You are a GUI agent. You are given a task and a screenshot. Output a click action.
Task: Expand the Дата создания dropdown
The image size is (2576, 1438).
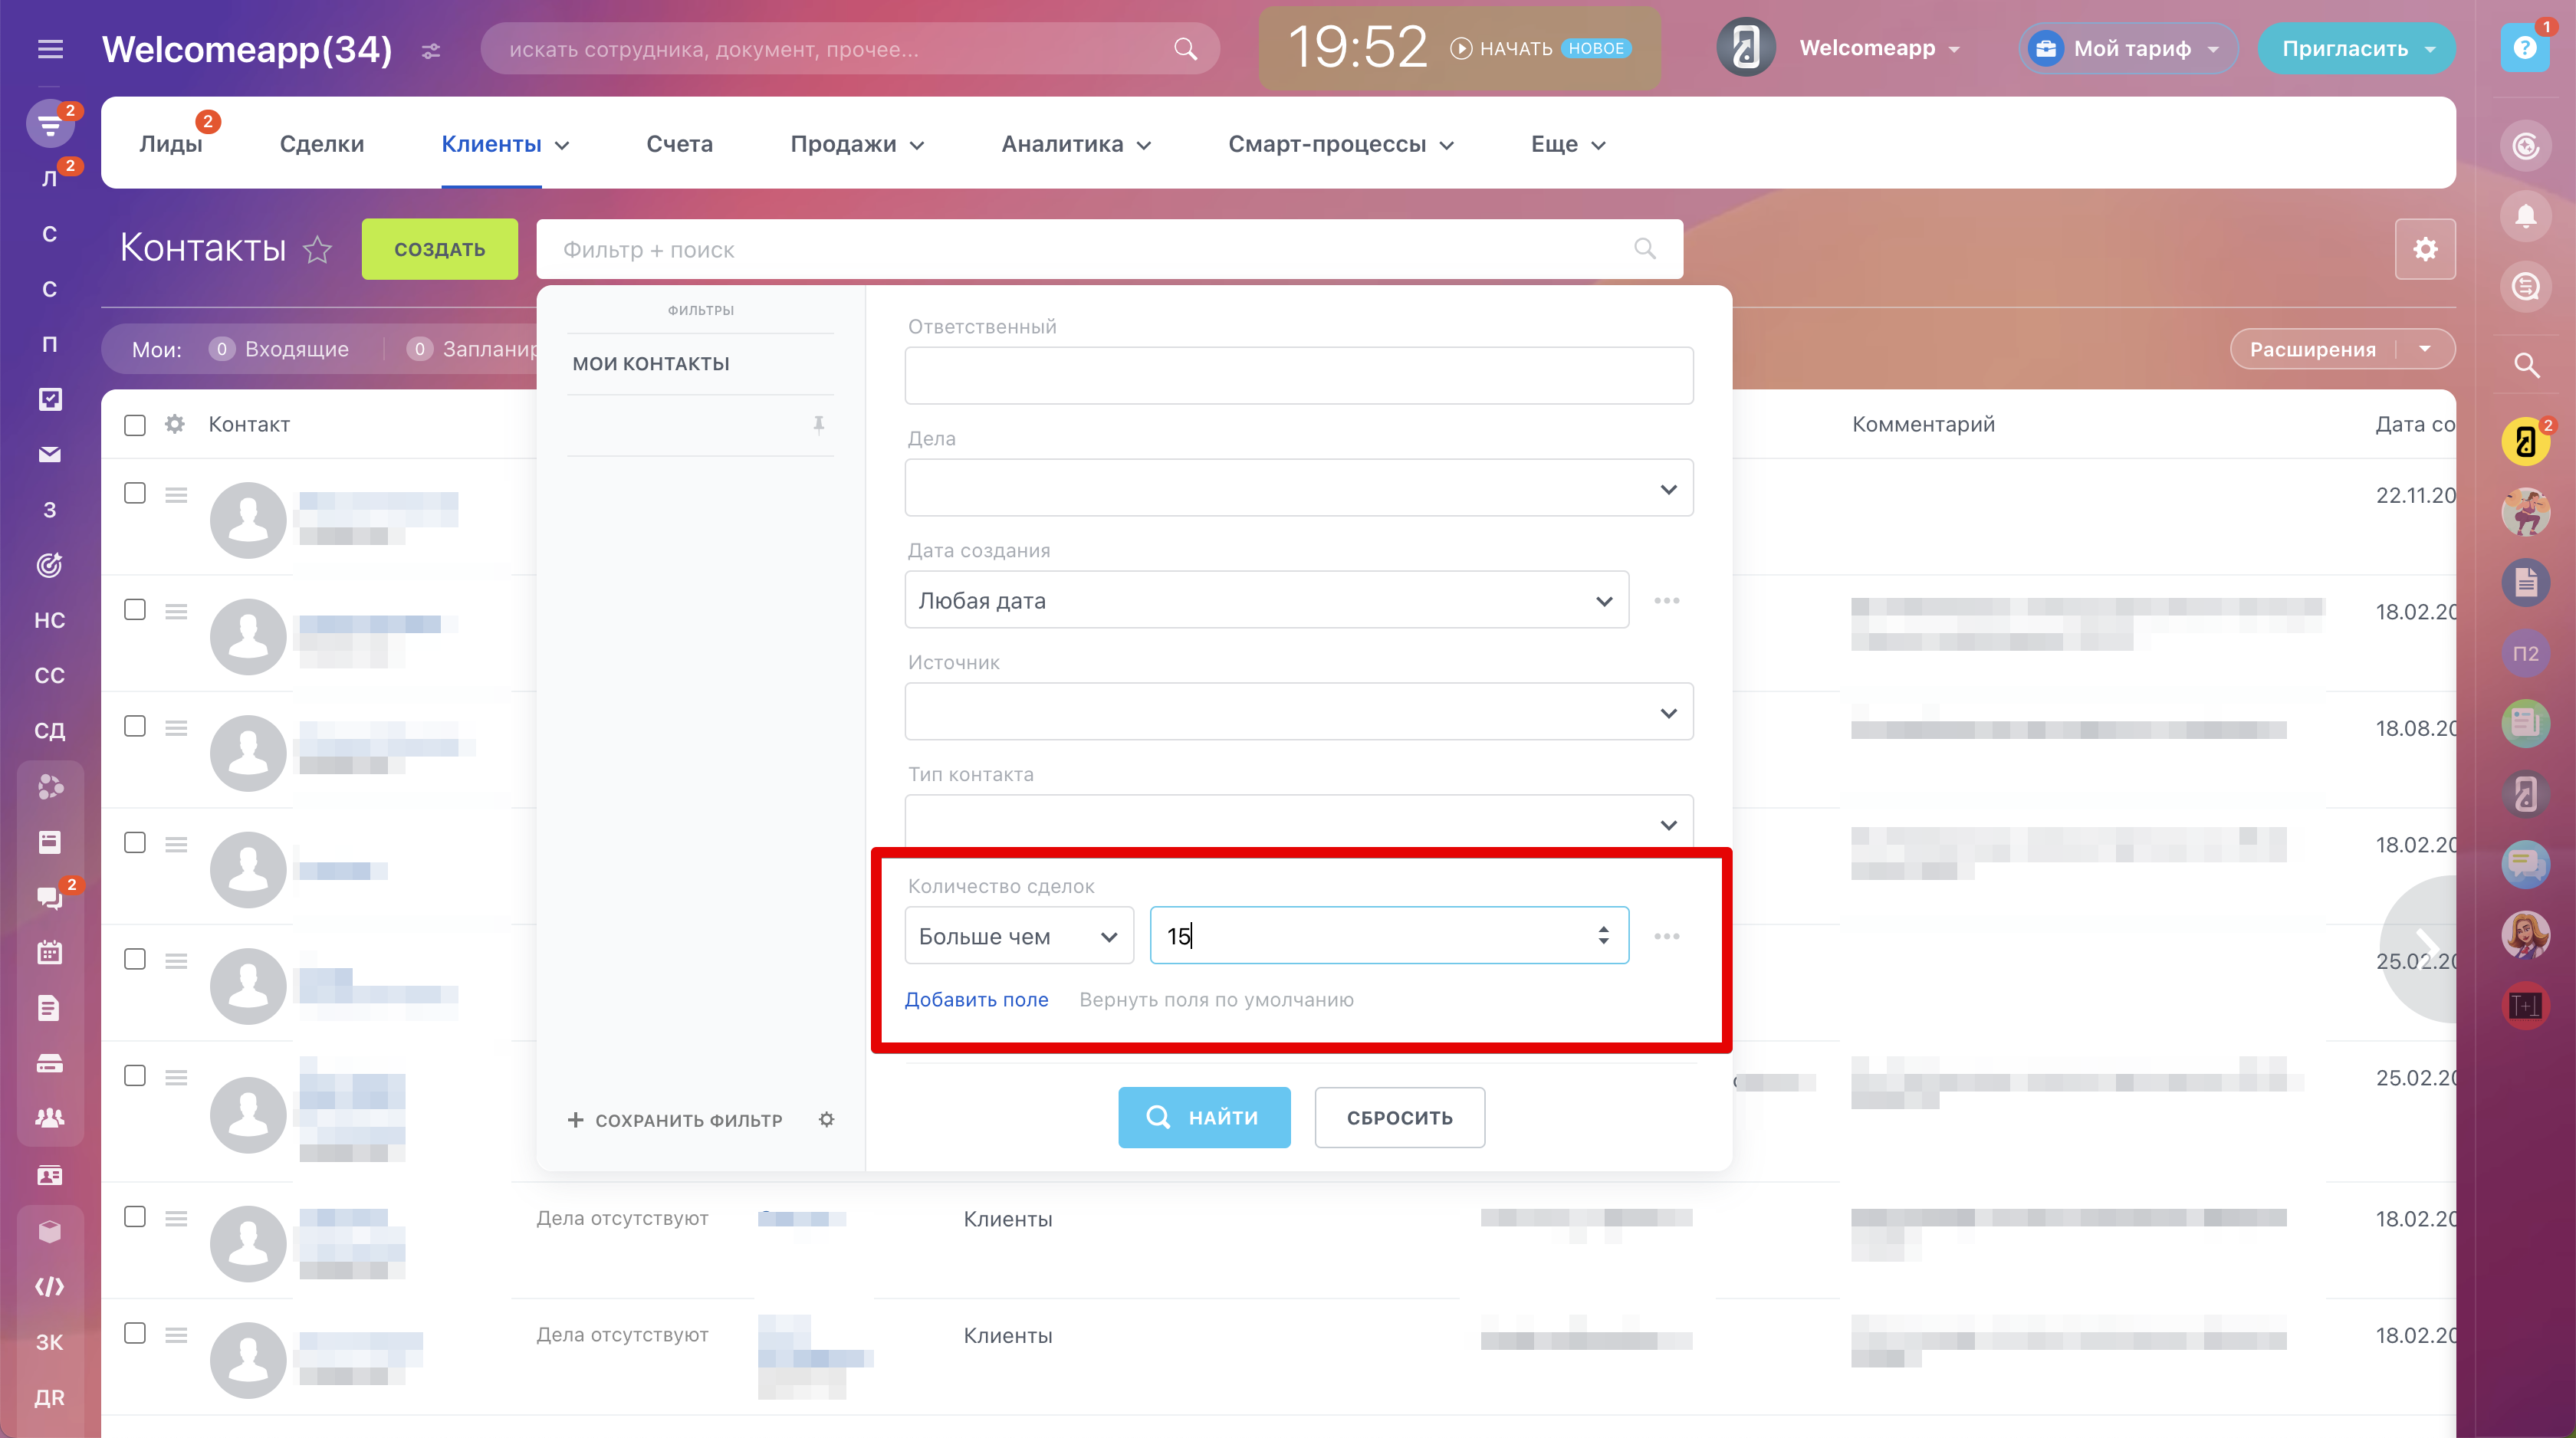(x=1266, y=600)
